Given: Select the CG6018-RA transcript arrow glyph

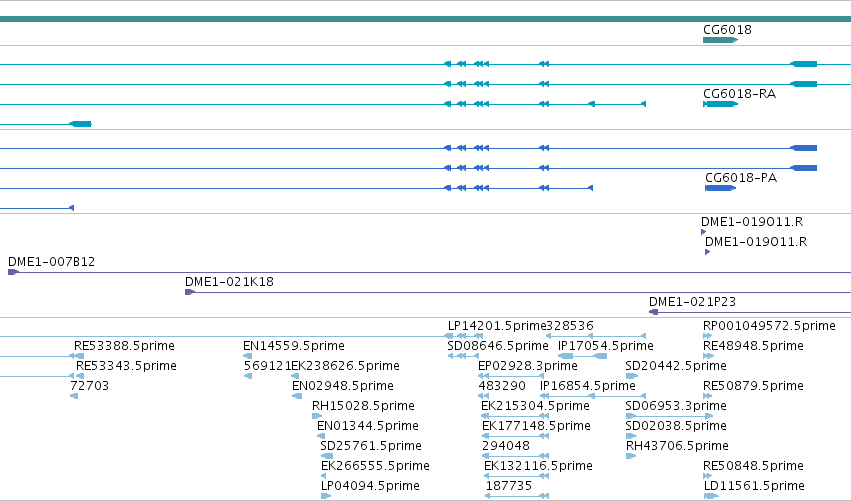Looking at the screenshot, I should pos(720,104).
